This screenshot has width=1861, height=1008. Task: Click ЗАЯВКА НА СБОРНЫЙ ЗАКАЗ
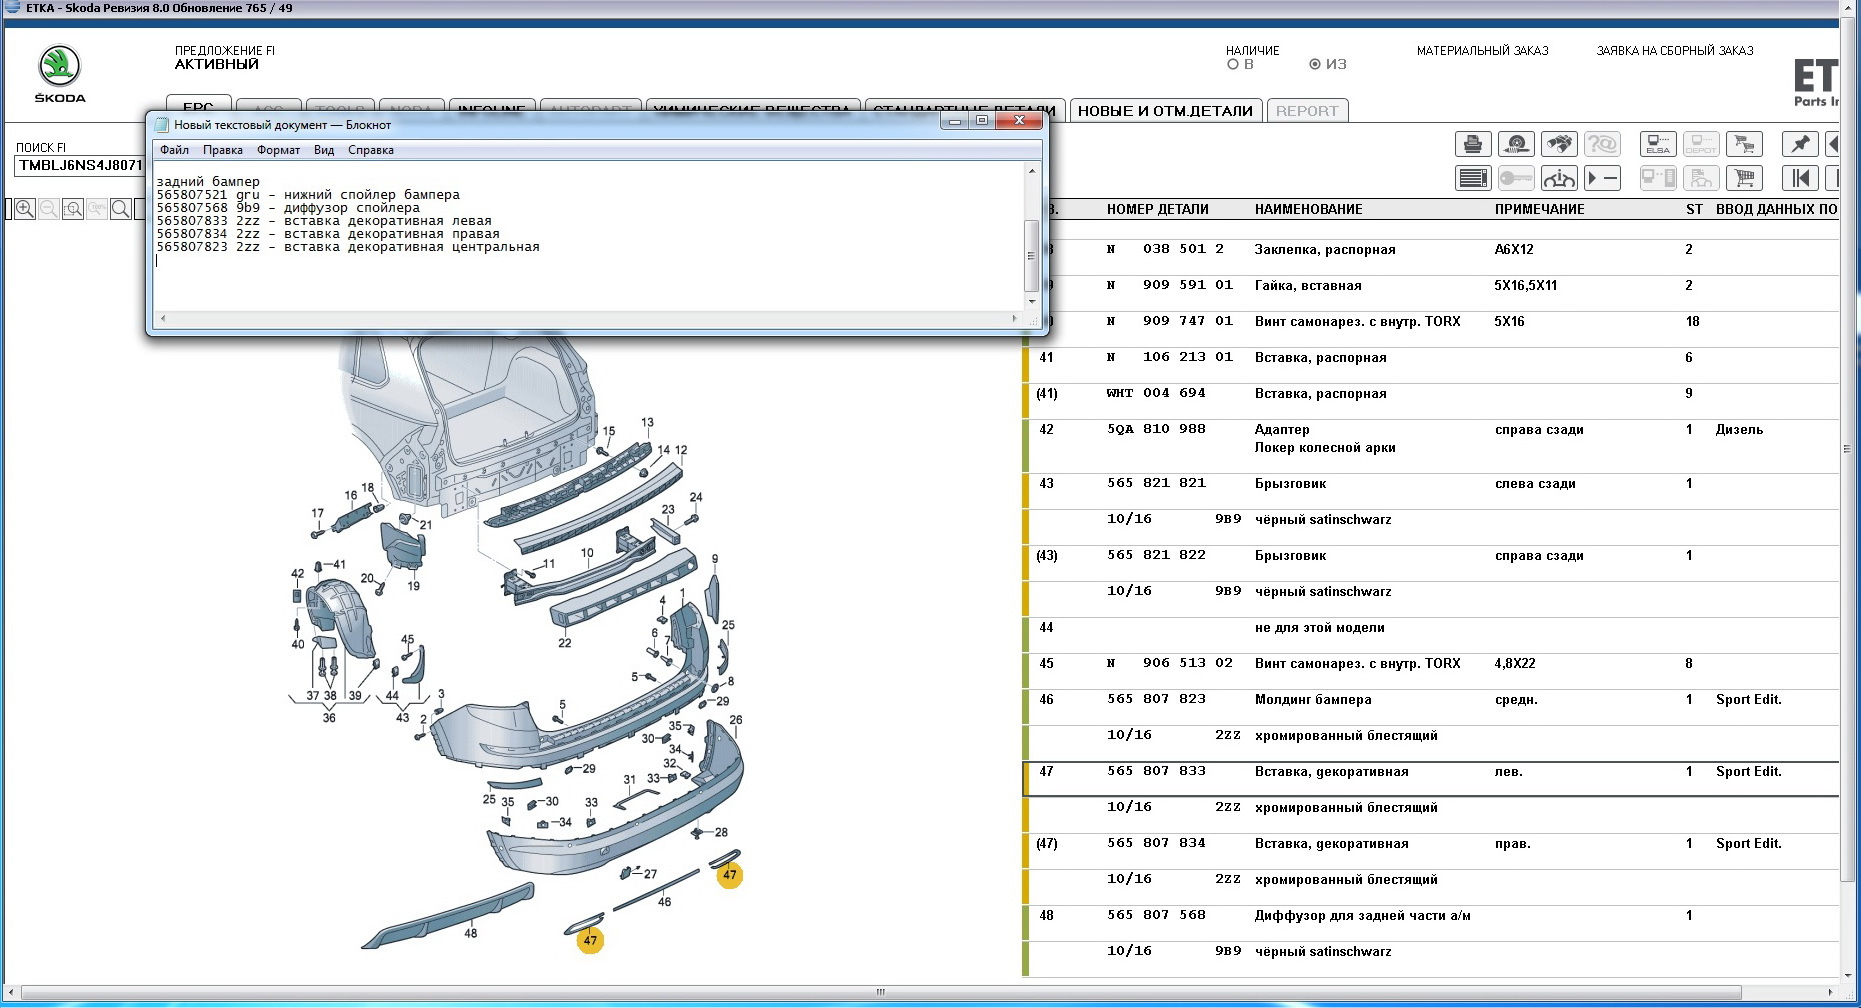[1674, 51]
